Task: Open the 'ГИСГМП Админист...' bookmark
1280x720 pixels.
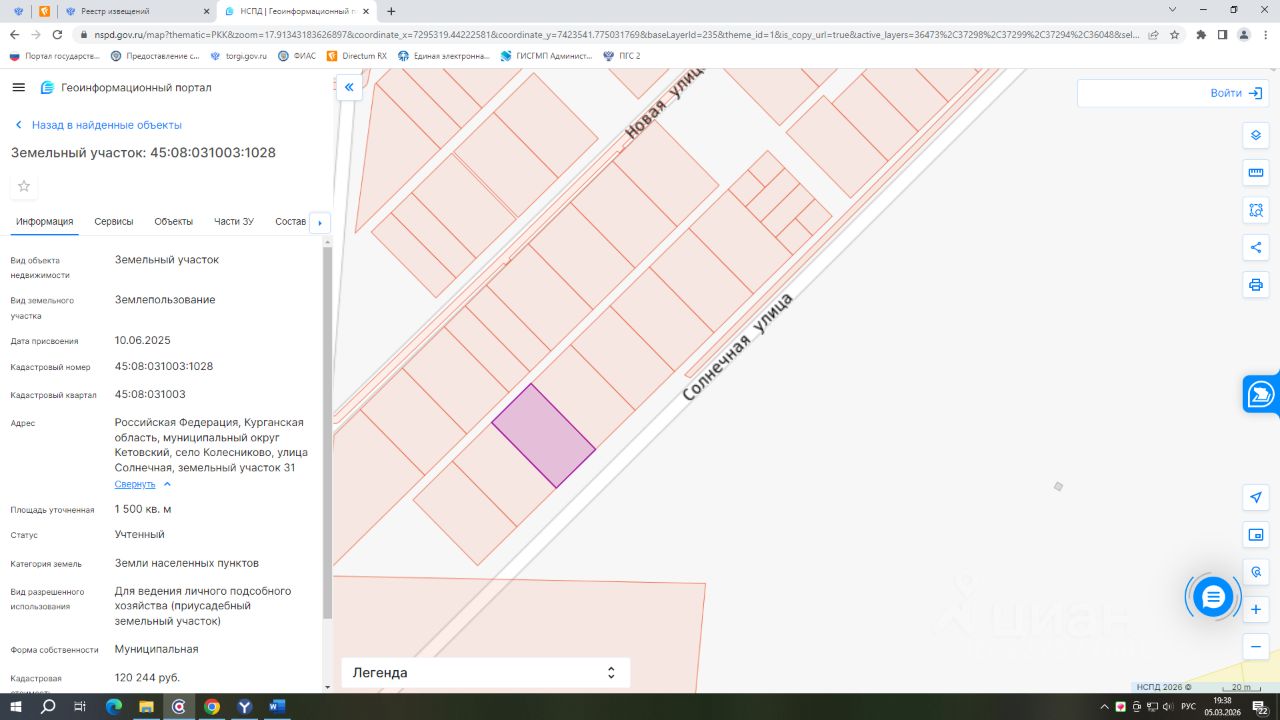Action: [x=547, y=56]
